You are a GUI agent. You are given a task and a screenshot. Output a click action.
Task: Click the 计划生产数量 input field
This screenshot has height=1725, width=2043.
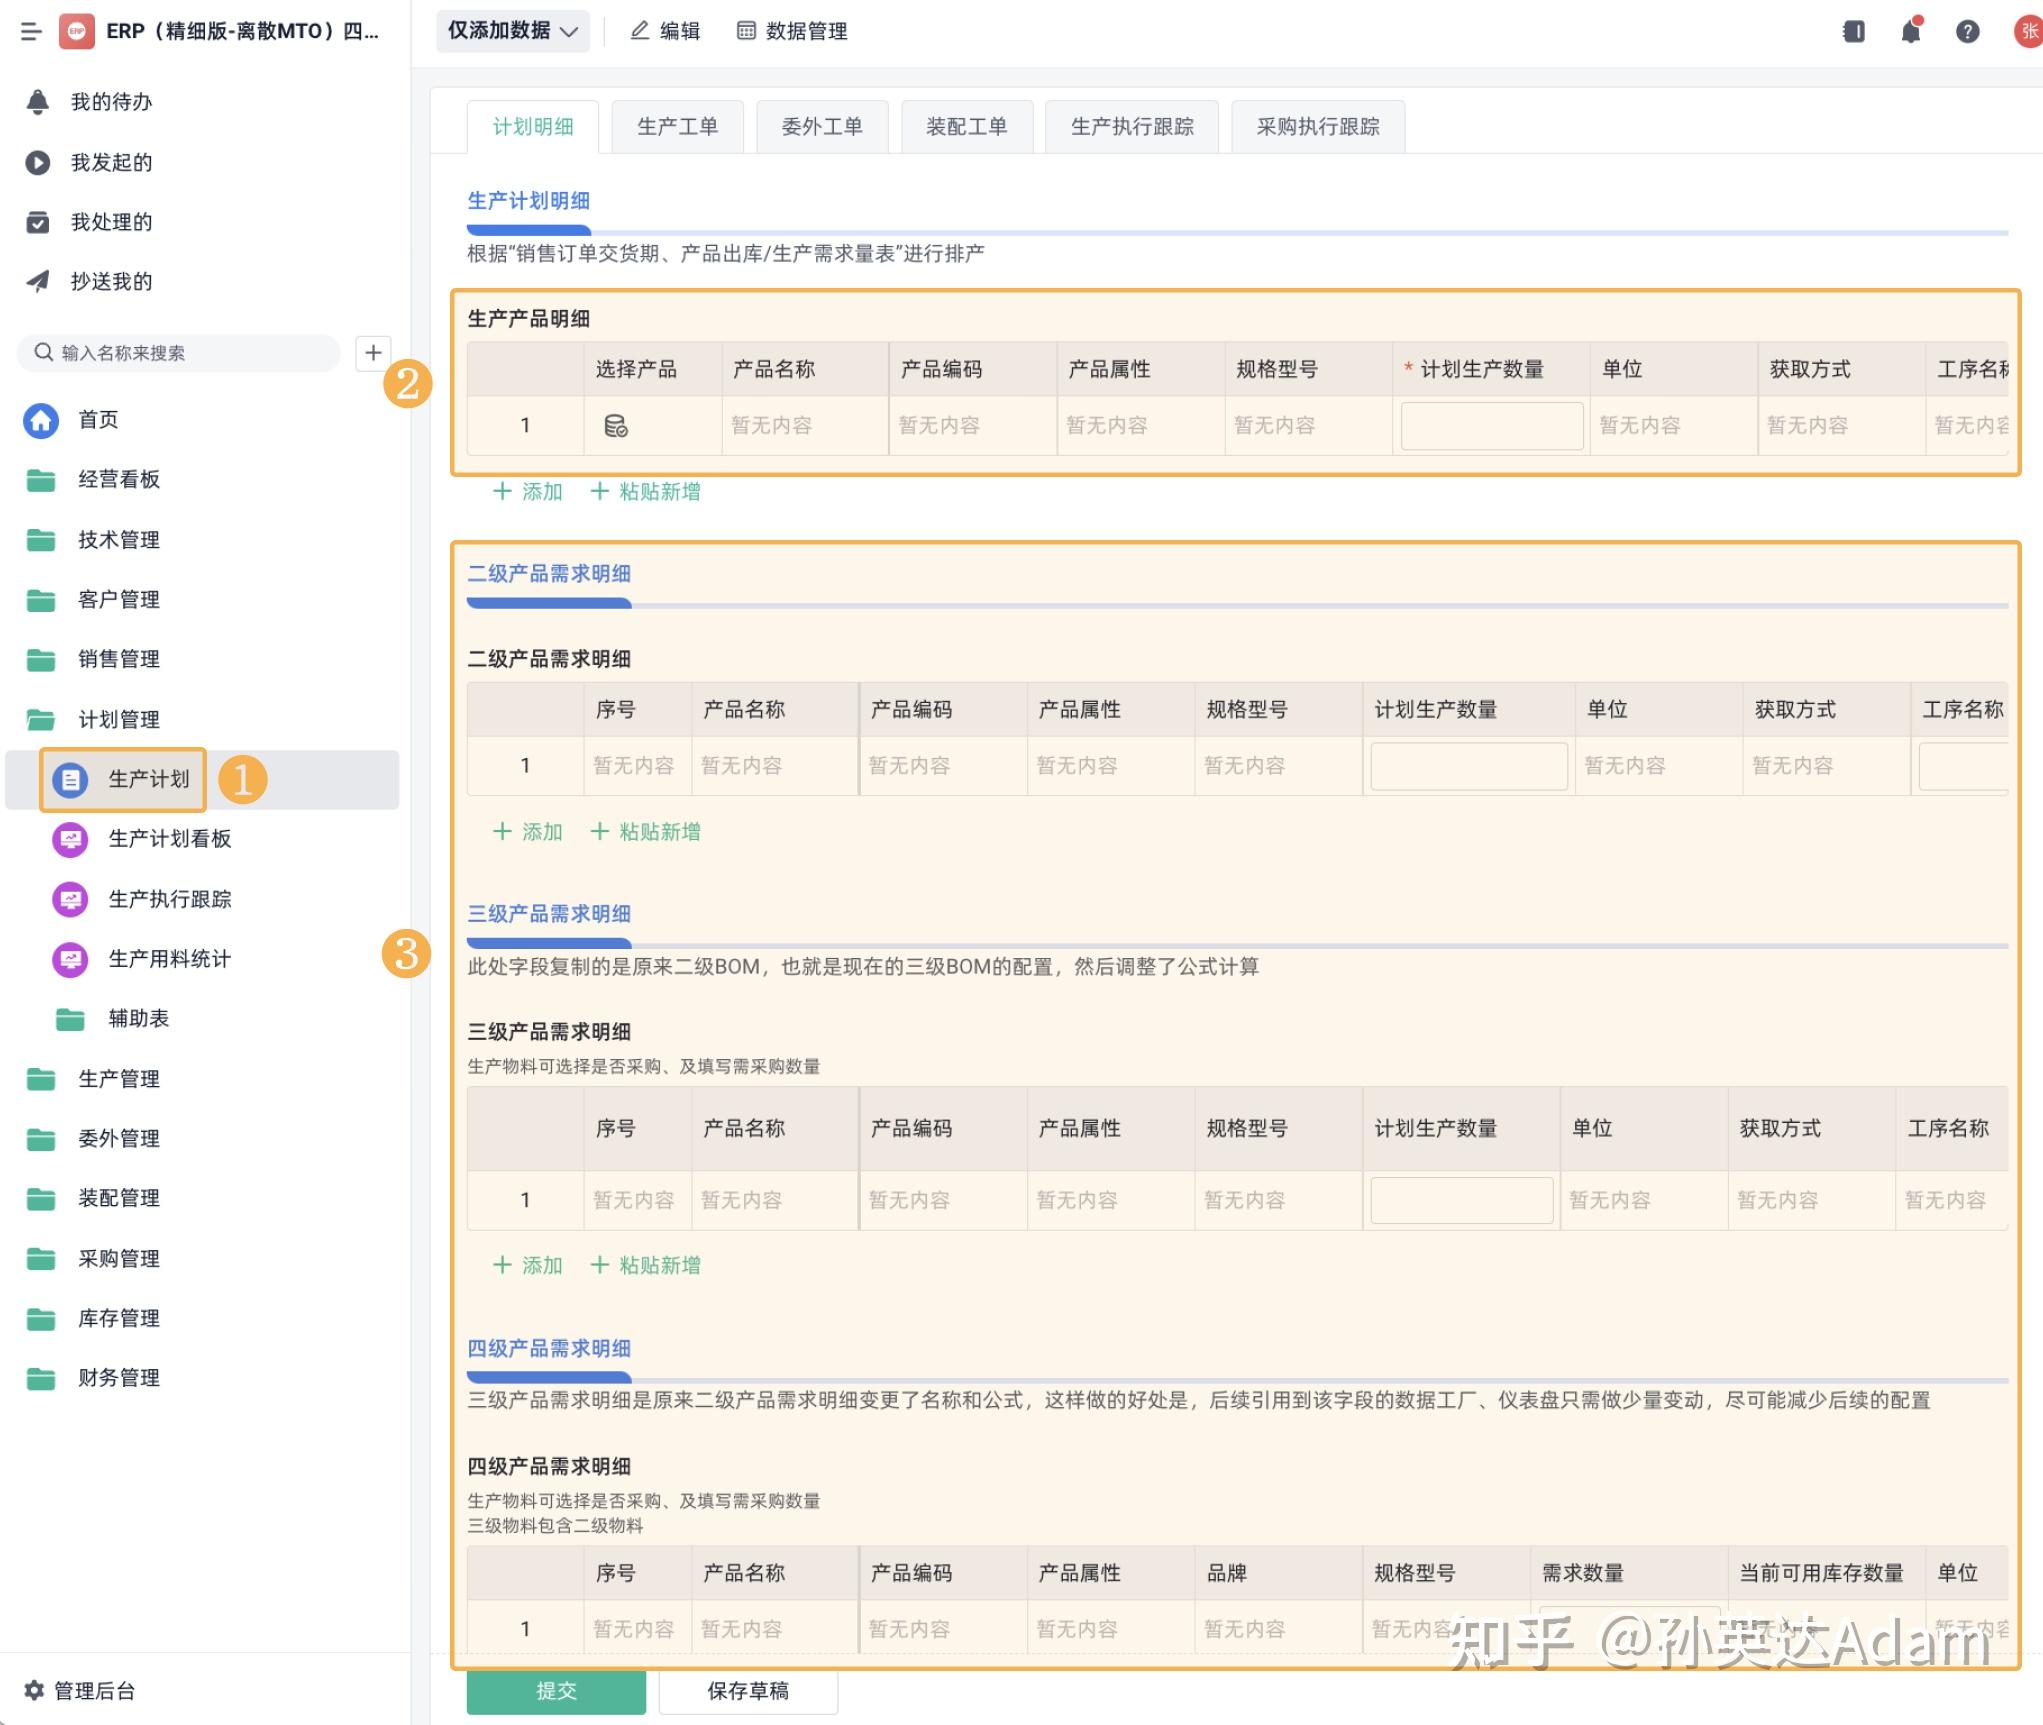point(1491,424)
